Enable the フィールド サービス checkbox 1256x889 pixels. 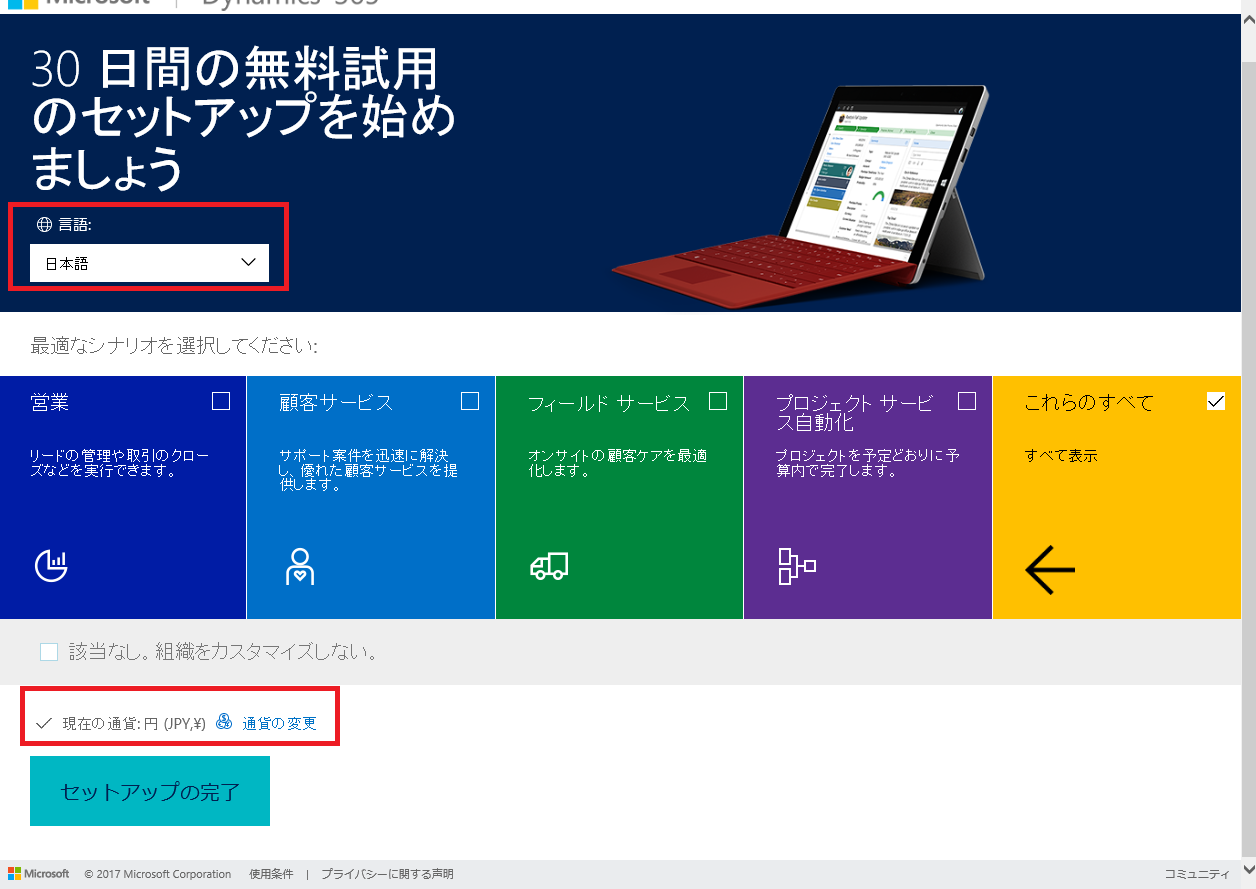point(718,400)
